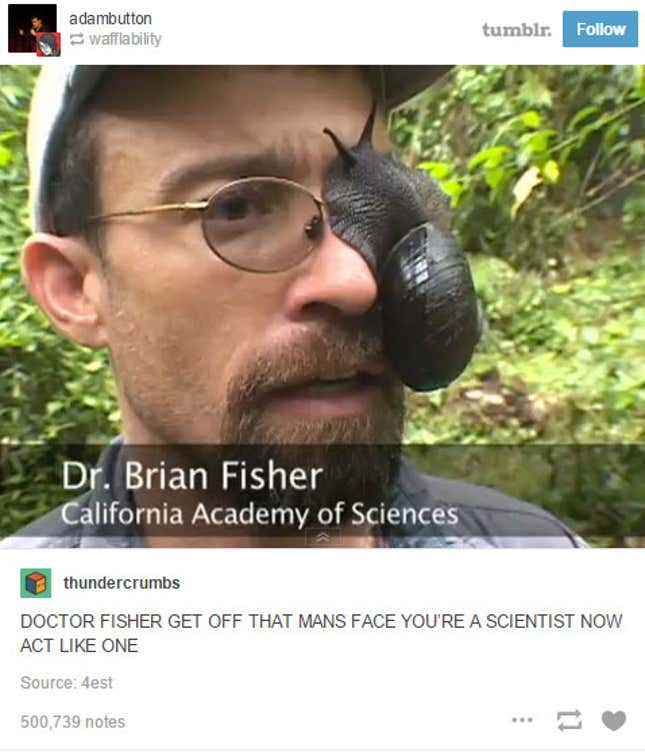The height and width of the screenshot is (752, 645).
Task: Click the small wafflability avatar badge
Action: (x=48, y=45)
